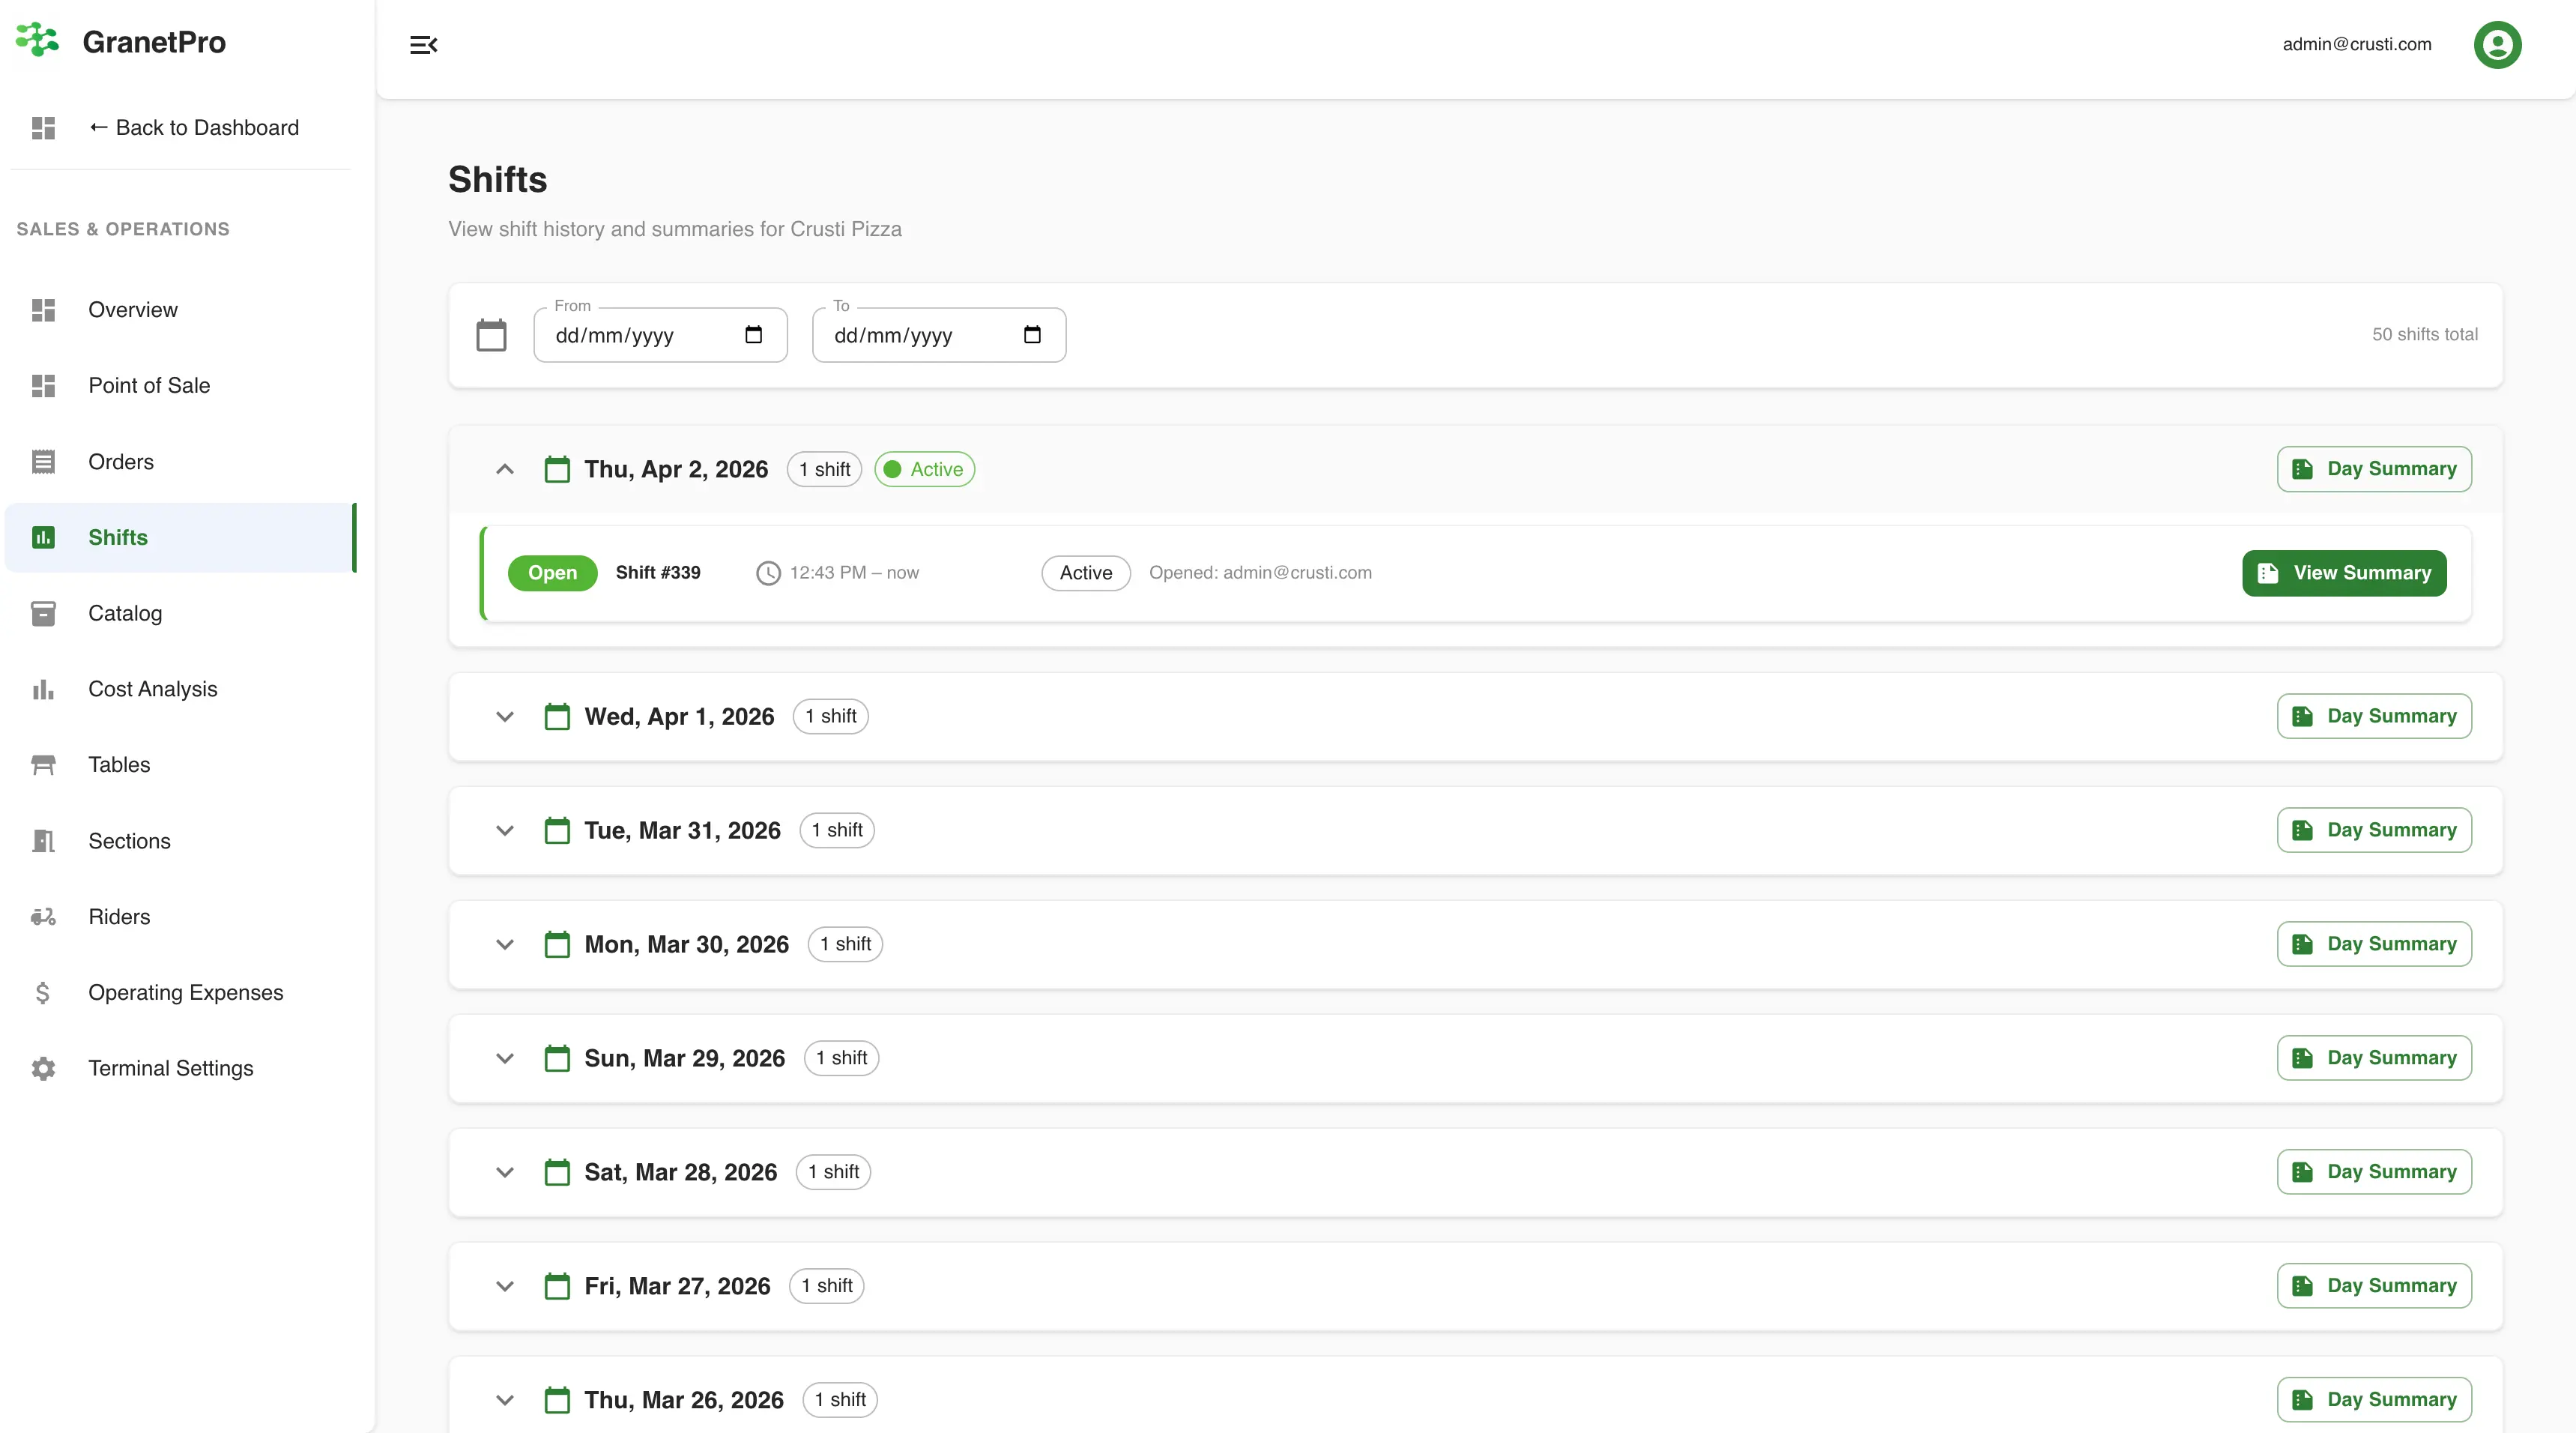This screenshot has width=2576, height=1433.
Task: Expand the Wed, Apr 1, 2026 shift row
Action: click(x=504, y=716)
